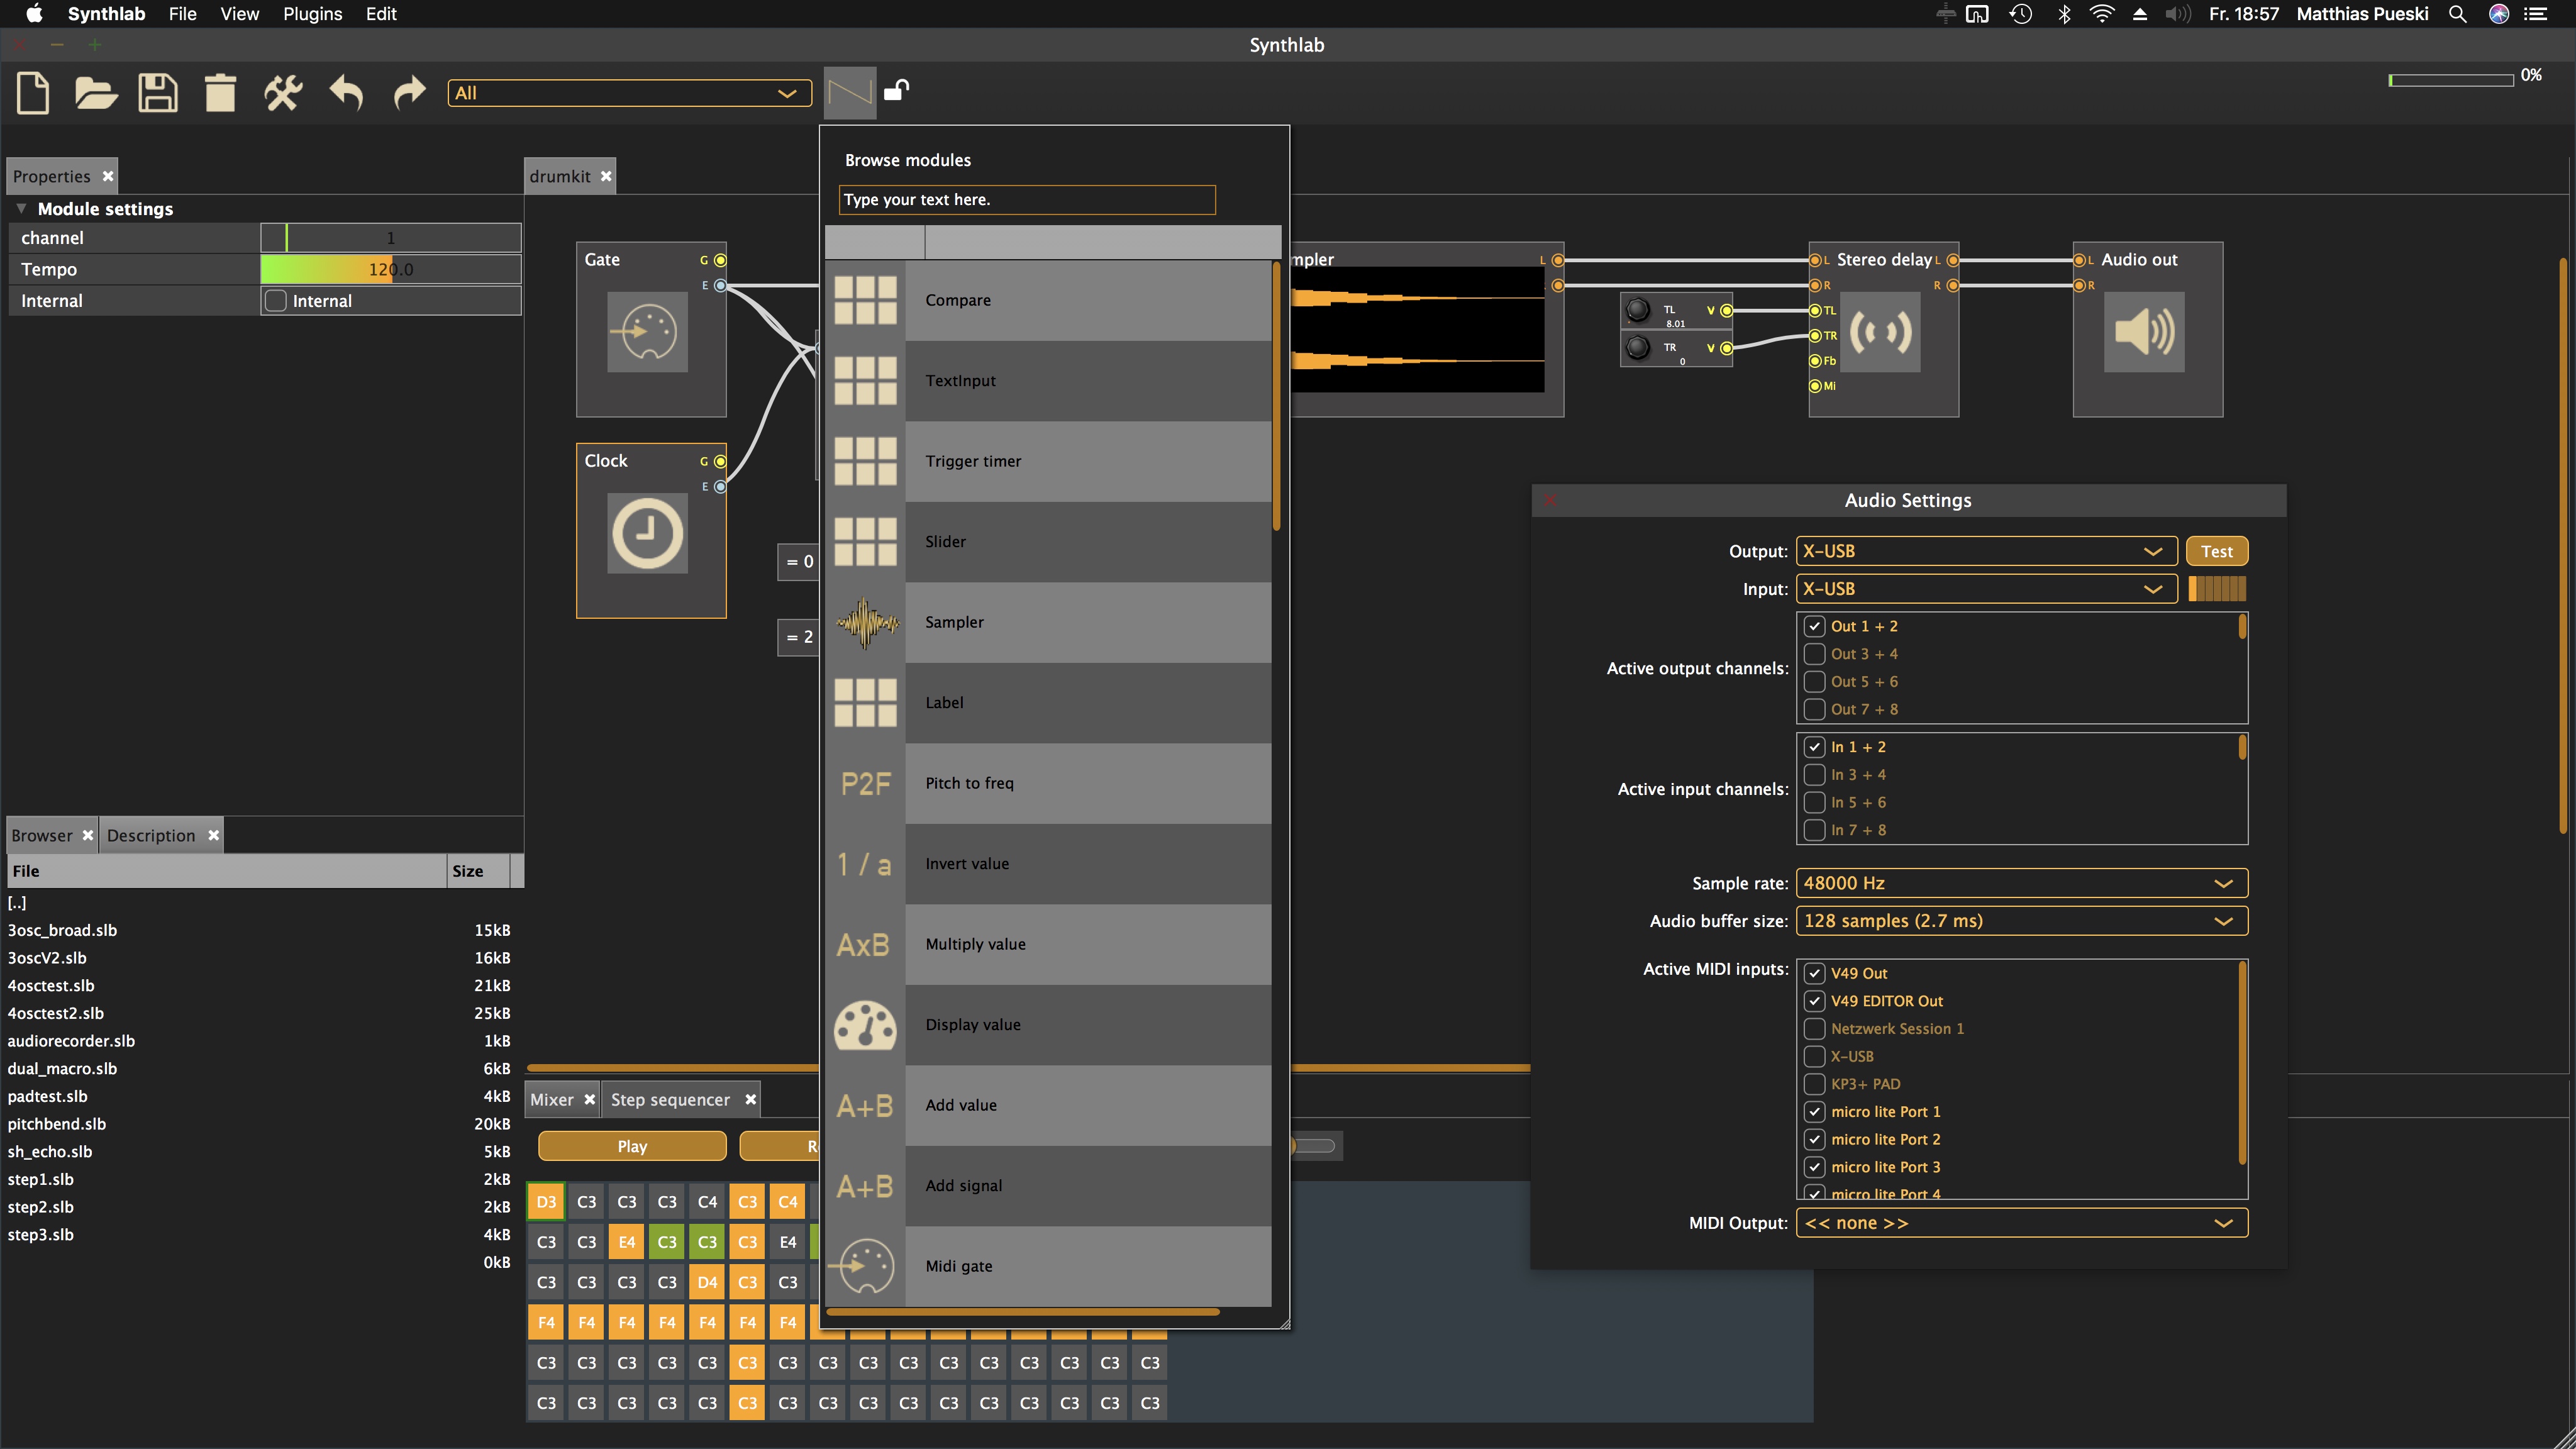
Task: Expand the All category filter dropdown
Action: pyautogui.click(x=629, y=93)
